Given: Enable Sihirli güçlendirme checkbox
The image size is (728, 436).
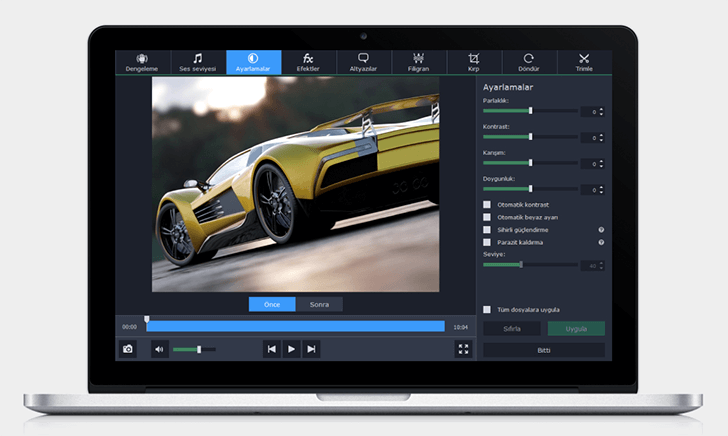Looking at the screenshot, I should click(487, 229).
